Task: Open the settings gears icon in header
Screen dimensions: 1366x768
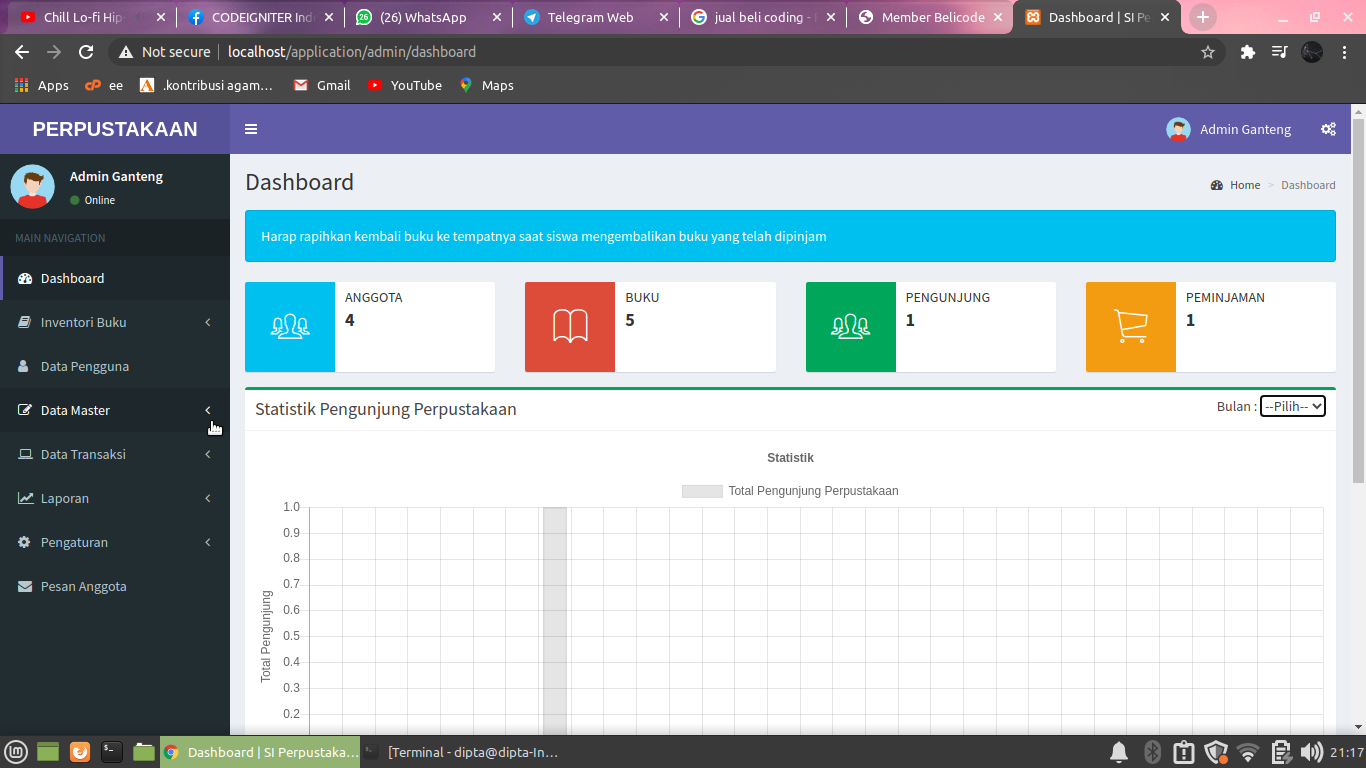Action: (x=1328, y=129)
